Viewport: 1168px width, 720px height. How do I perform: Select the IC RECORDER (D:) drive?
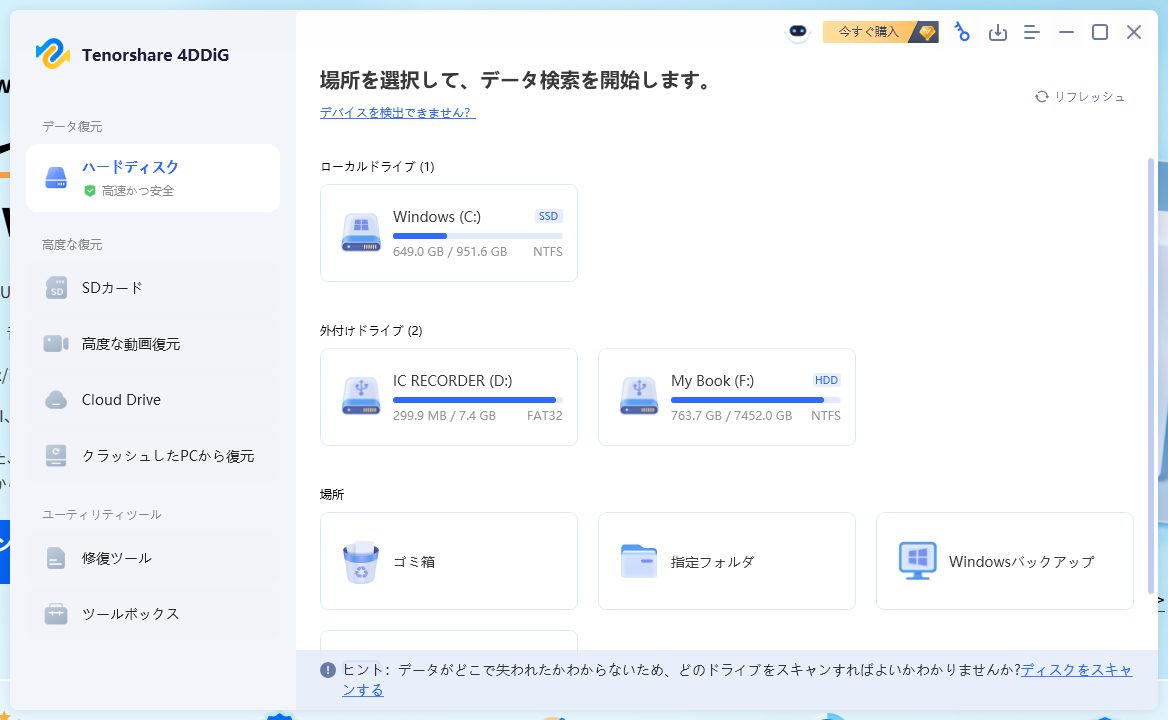pyautogui.click(x=448, y=397)
